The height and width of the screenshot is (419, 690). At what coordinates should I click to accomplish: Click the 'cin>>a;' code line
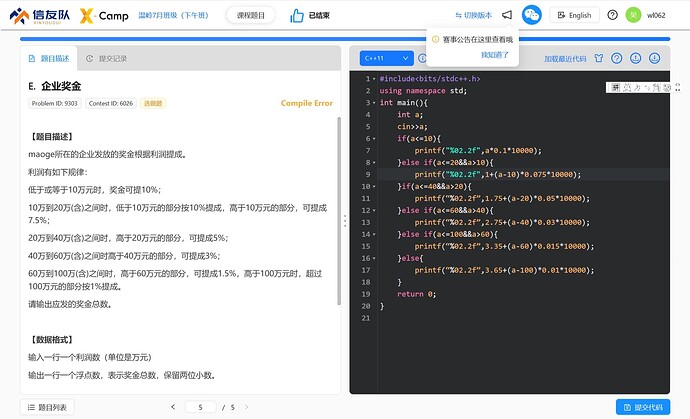[x=412, y=127]
